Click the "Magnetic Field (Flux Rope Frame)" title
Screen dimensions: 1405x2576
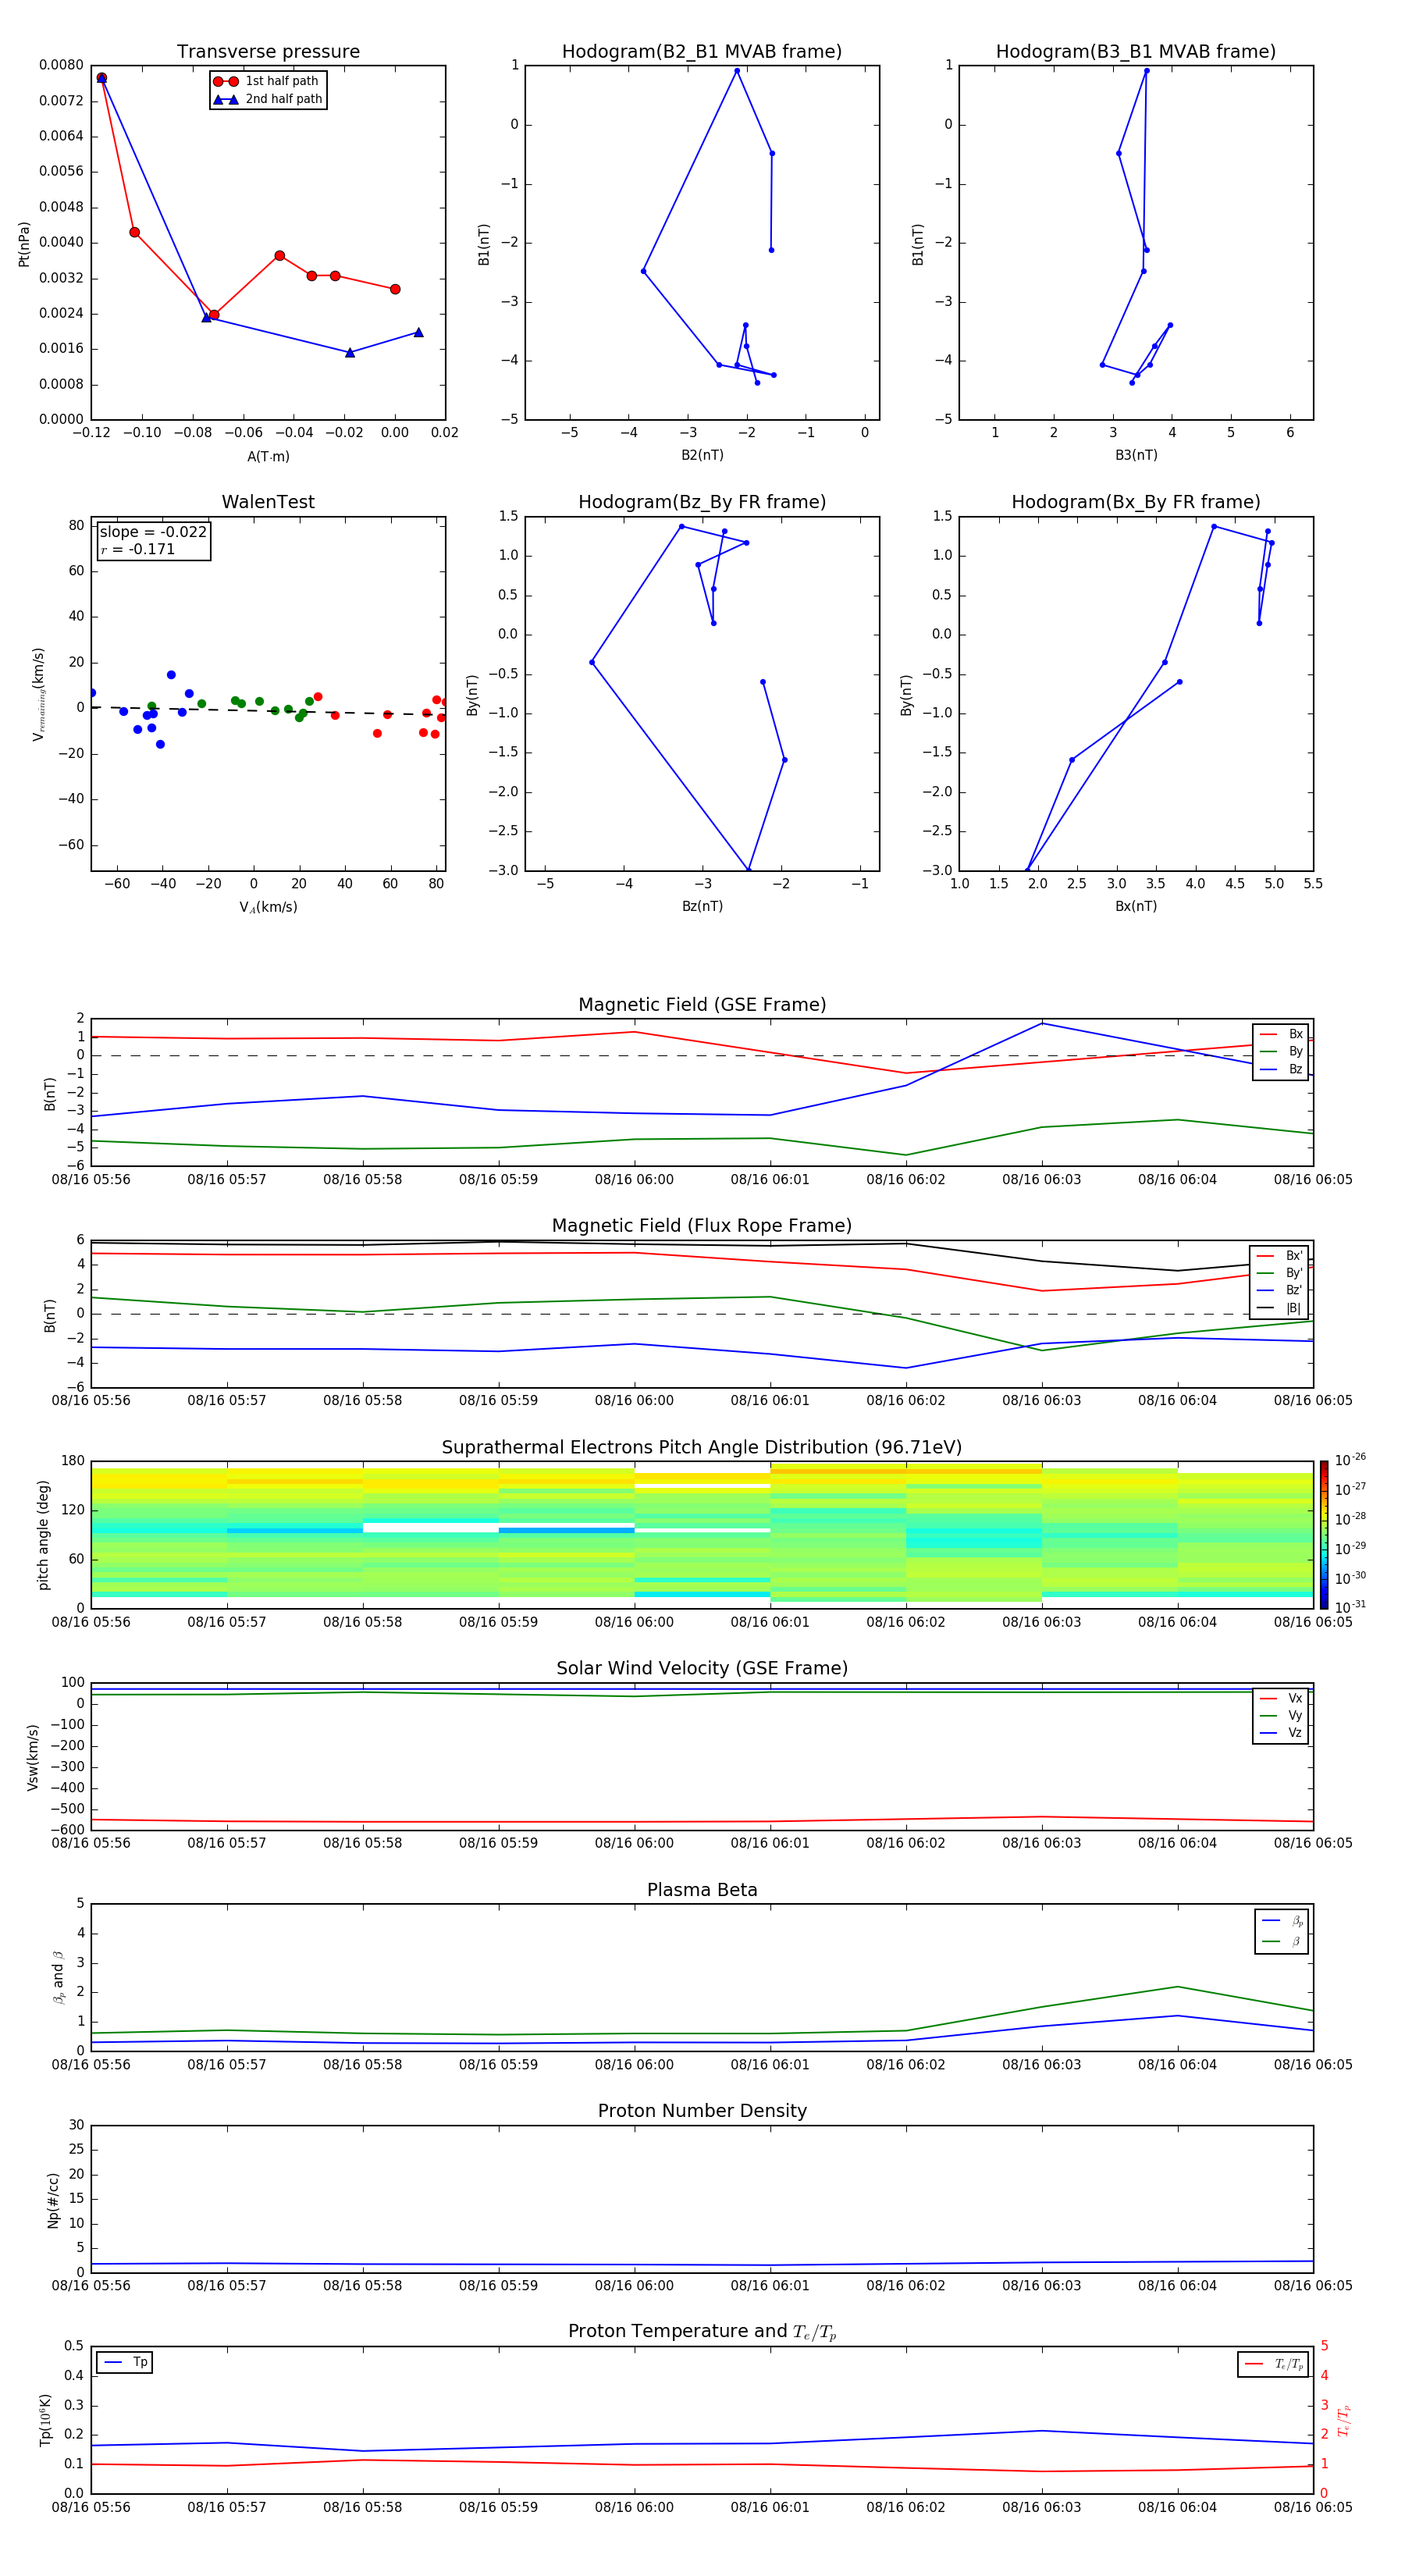[x=702, y=1226]
